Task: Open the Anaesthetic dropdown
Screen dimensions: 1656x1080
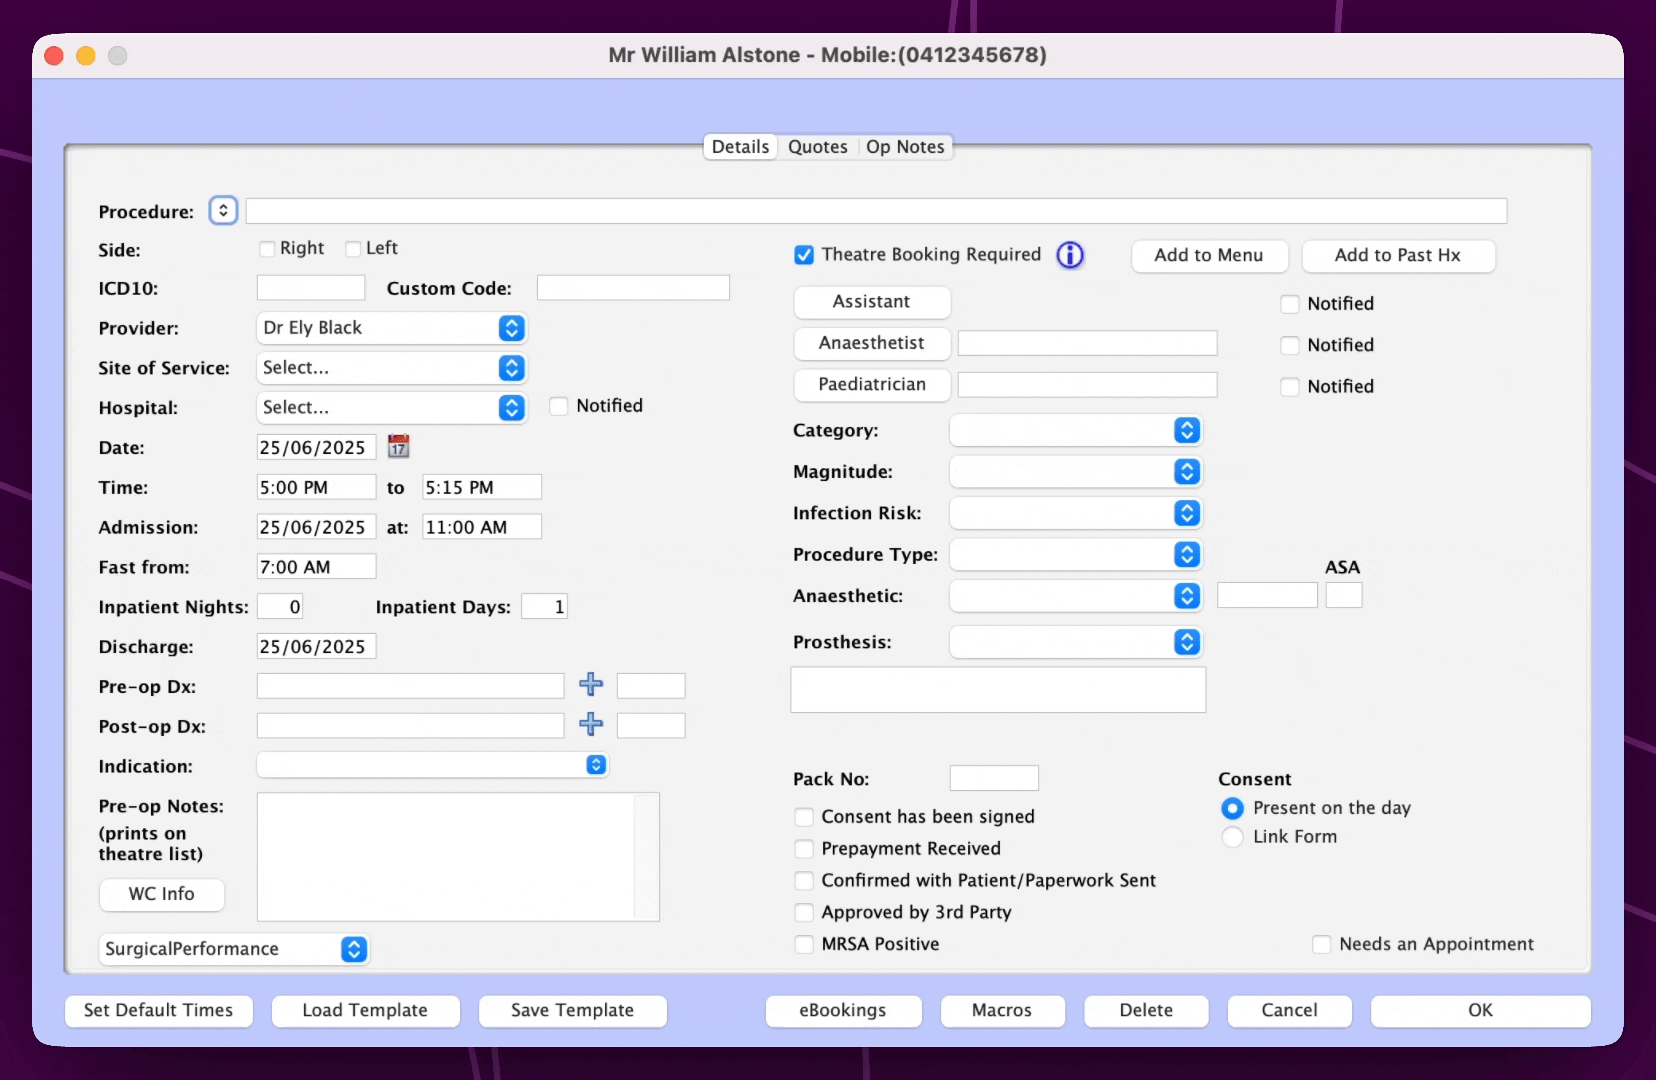Action: [1076, 596]
